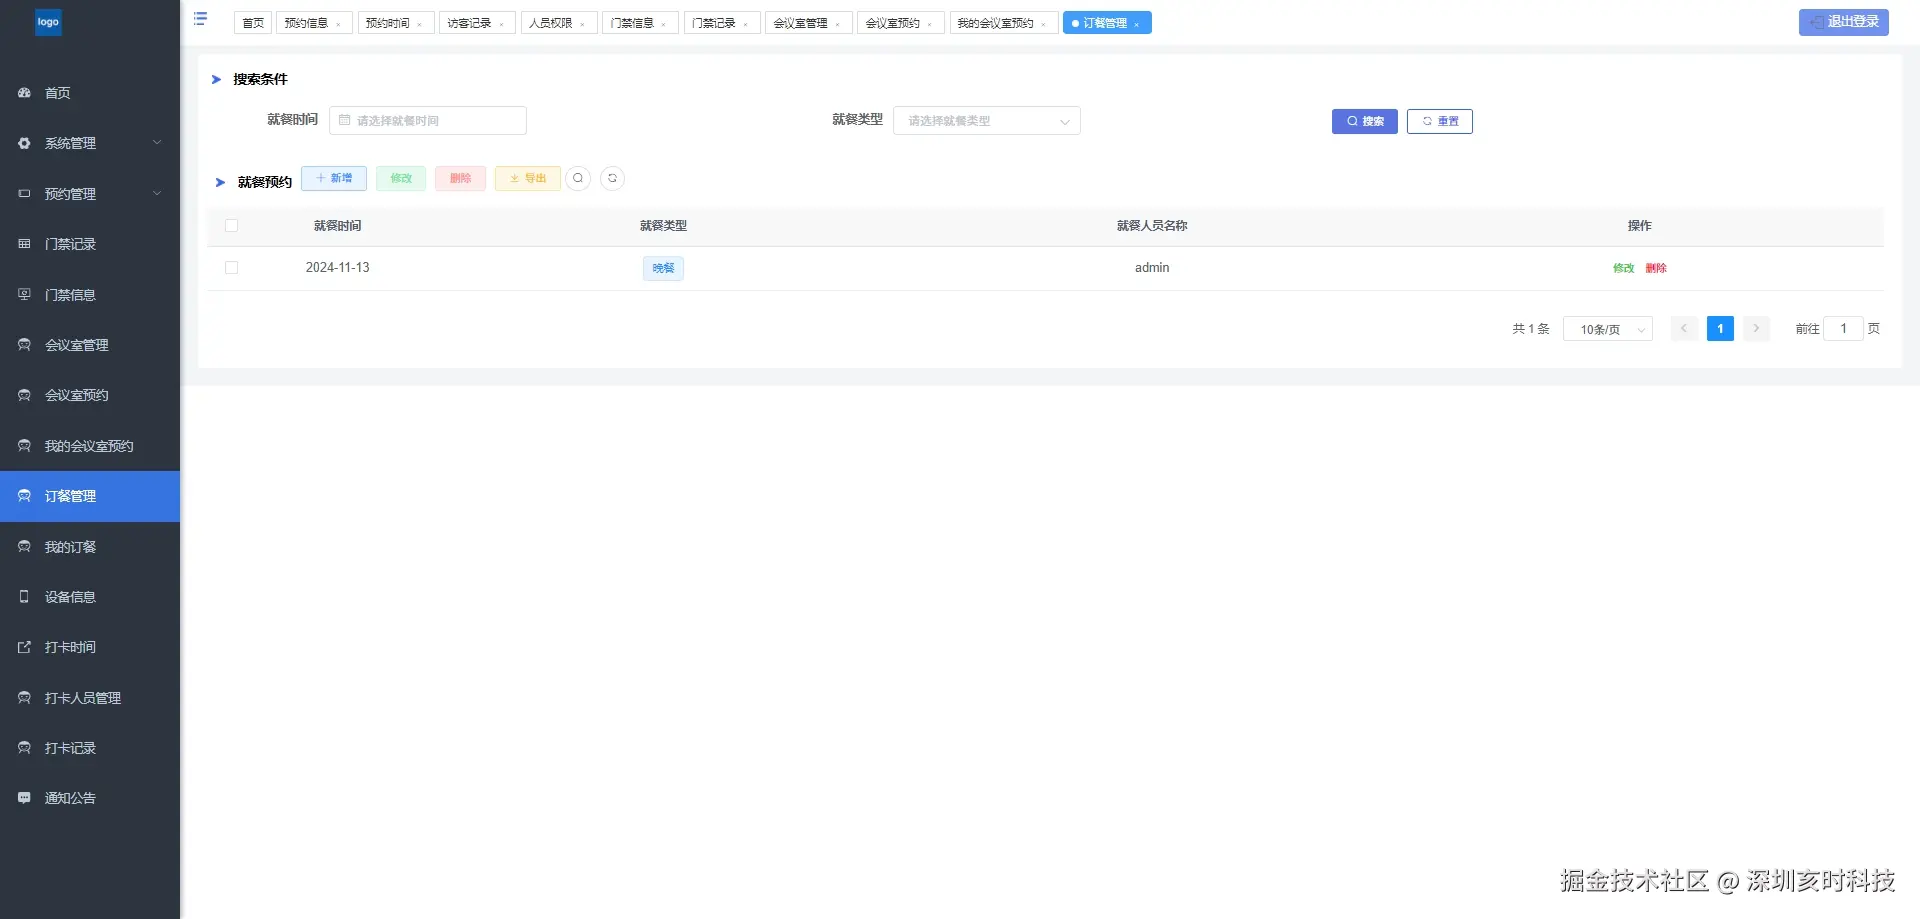The image size is (1920, 919).
Task: Tick the select-all checkbox in the table header
Action: click(232, 226)
